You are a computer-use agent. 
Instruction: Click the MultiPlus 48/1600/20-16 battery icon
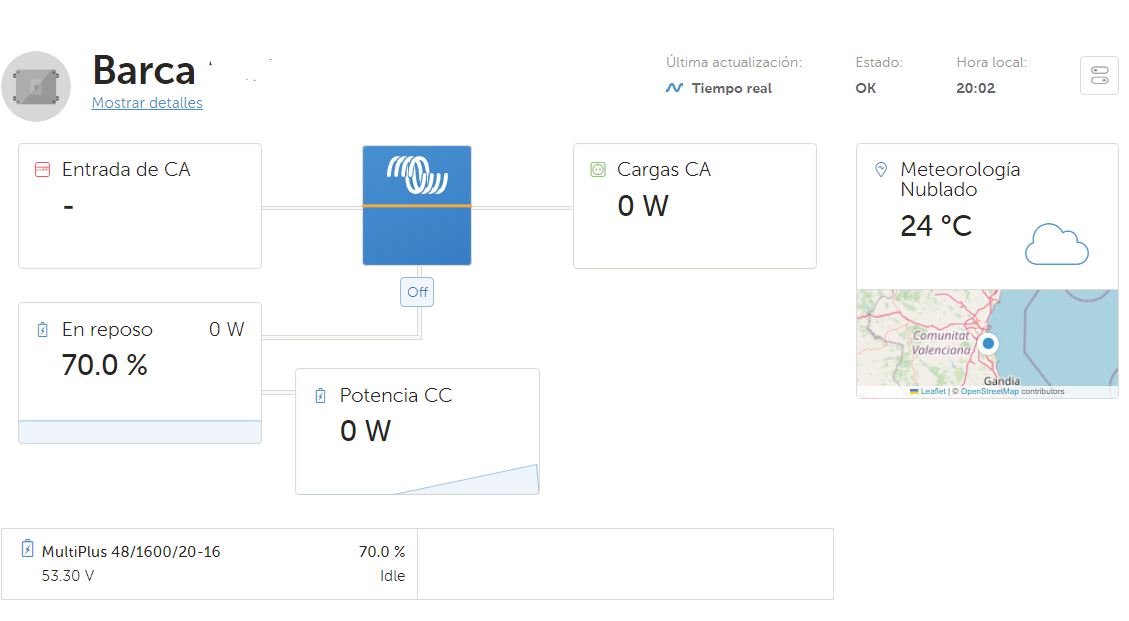pos(27,549)
